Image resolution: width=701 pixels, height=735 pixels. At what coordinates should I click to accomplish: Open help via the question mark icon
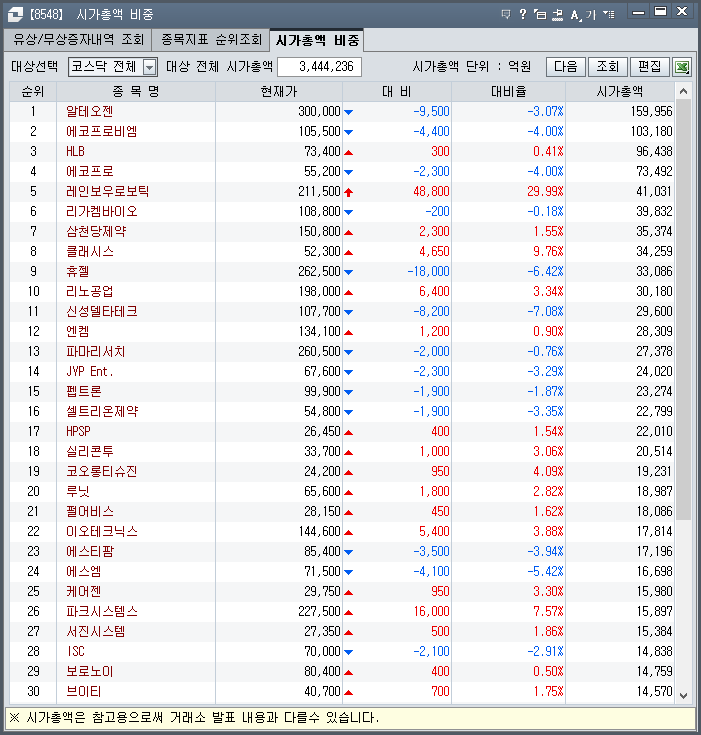pyautogui.click(x=523, y=14)
